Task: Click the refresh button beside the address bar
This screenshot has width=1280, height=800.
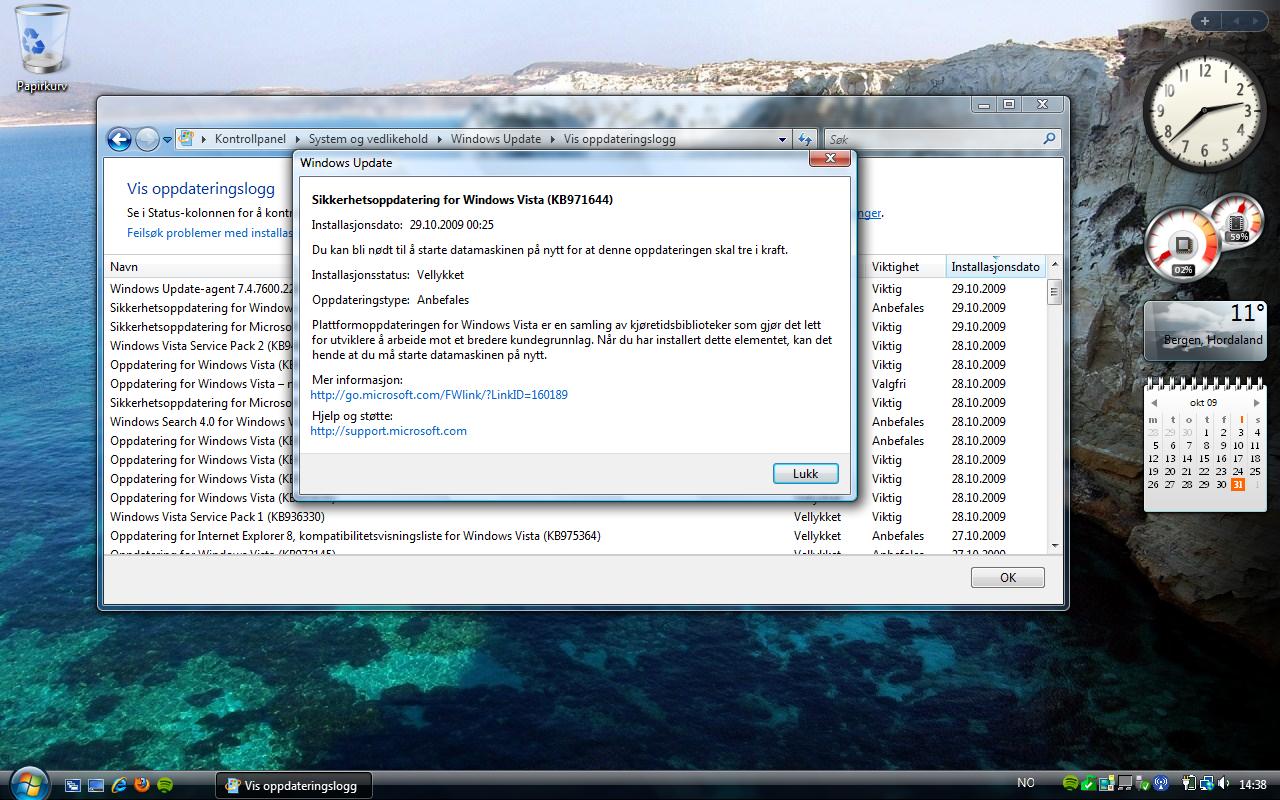Action: tap(806, 139)
